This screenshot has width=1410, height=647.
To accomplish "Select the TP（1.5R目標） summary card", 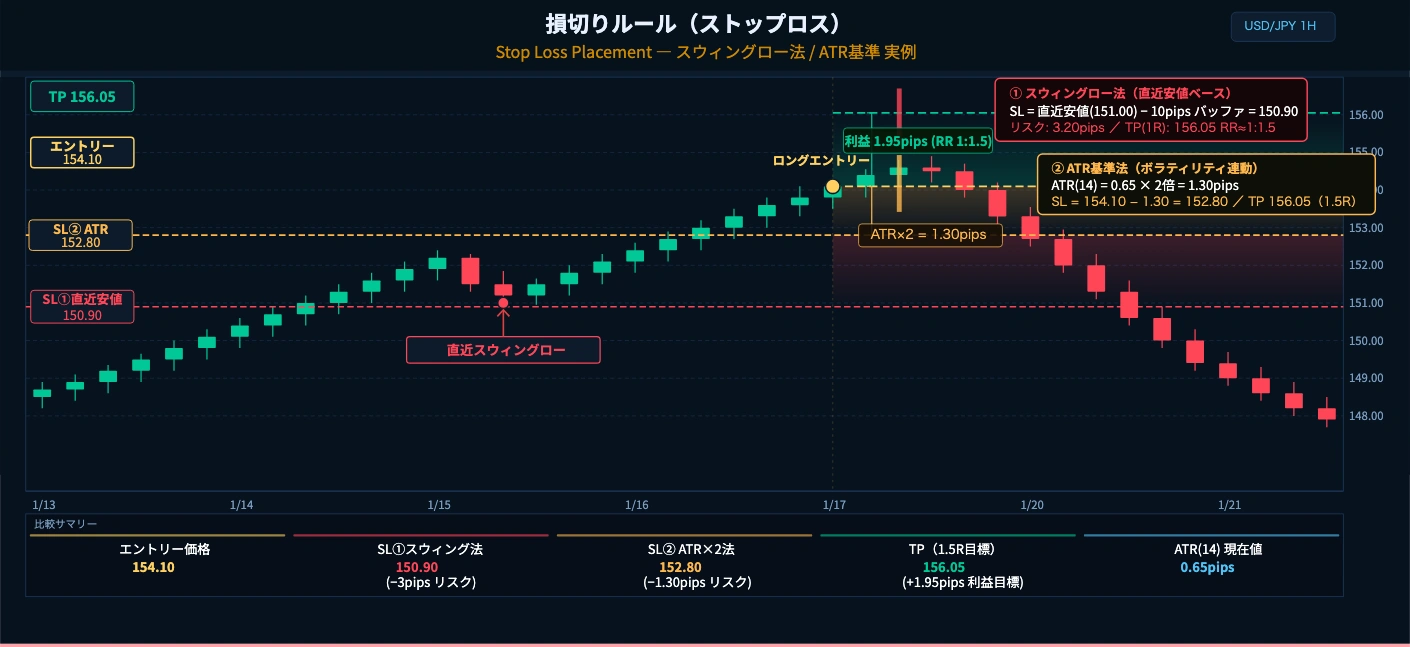I will click(947, 564).
